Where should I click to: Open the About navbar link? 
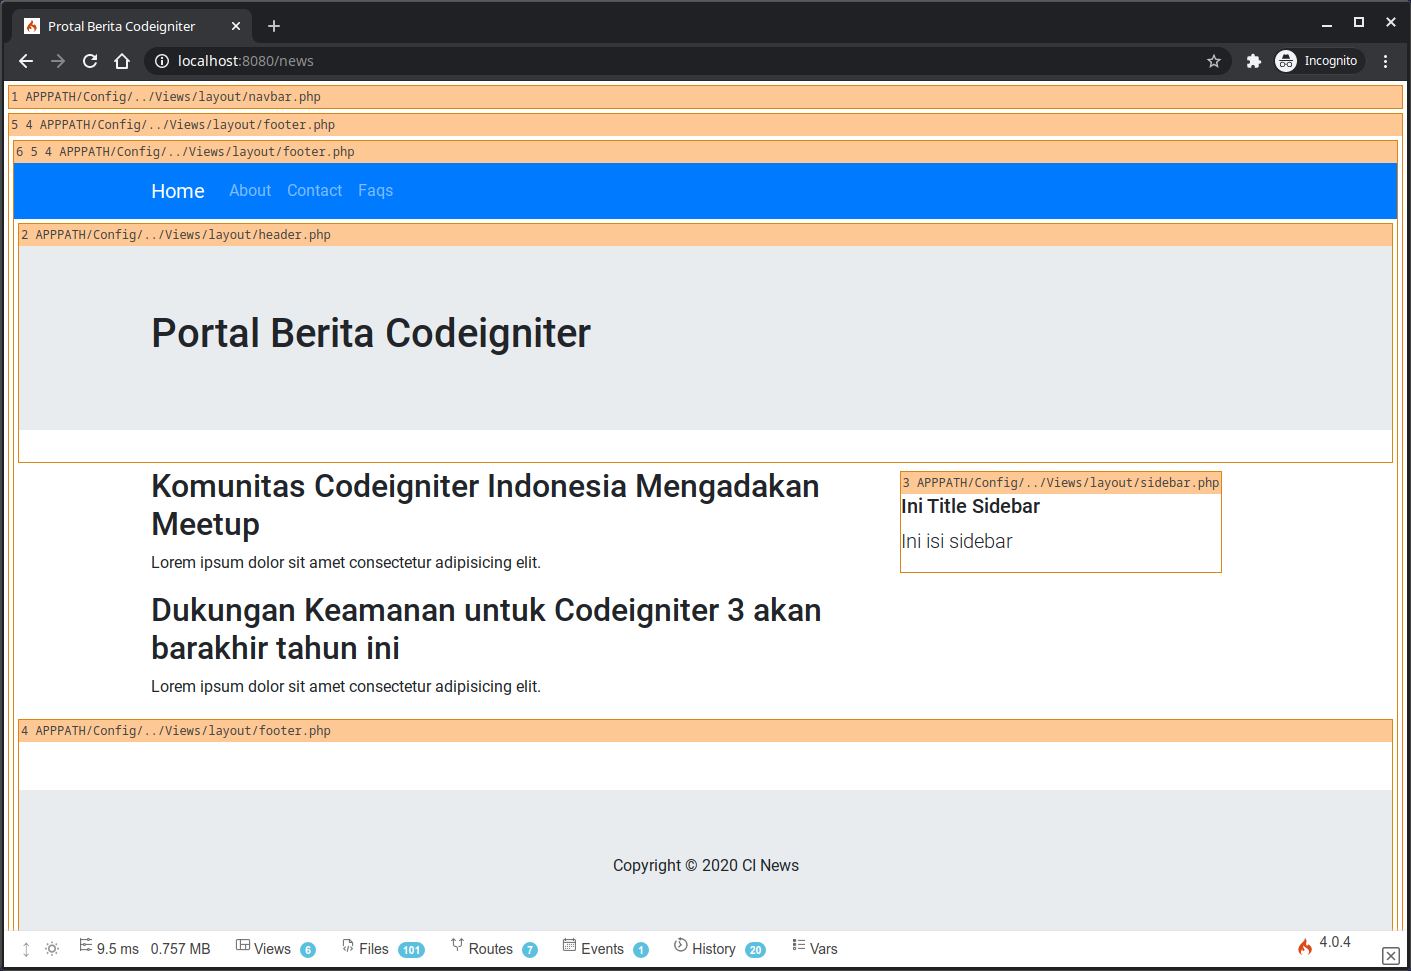250,191
